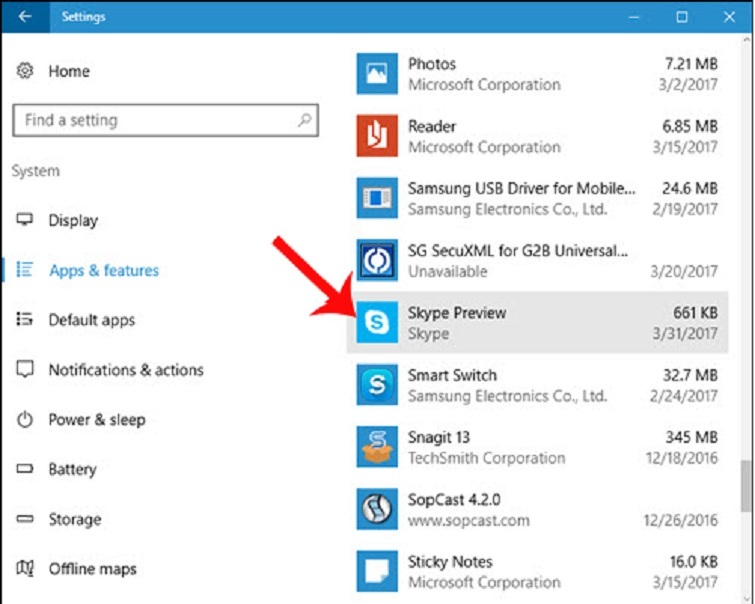Screen dimensions: 755x604
Task: Click the Photos app icon
Action: [377, 74]
